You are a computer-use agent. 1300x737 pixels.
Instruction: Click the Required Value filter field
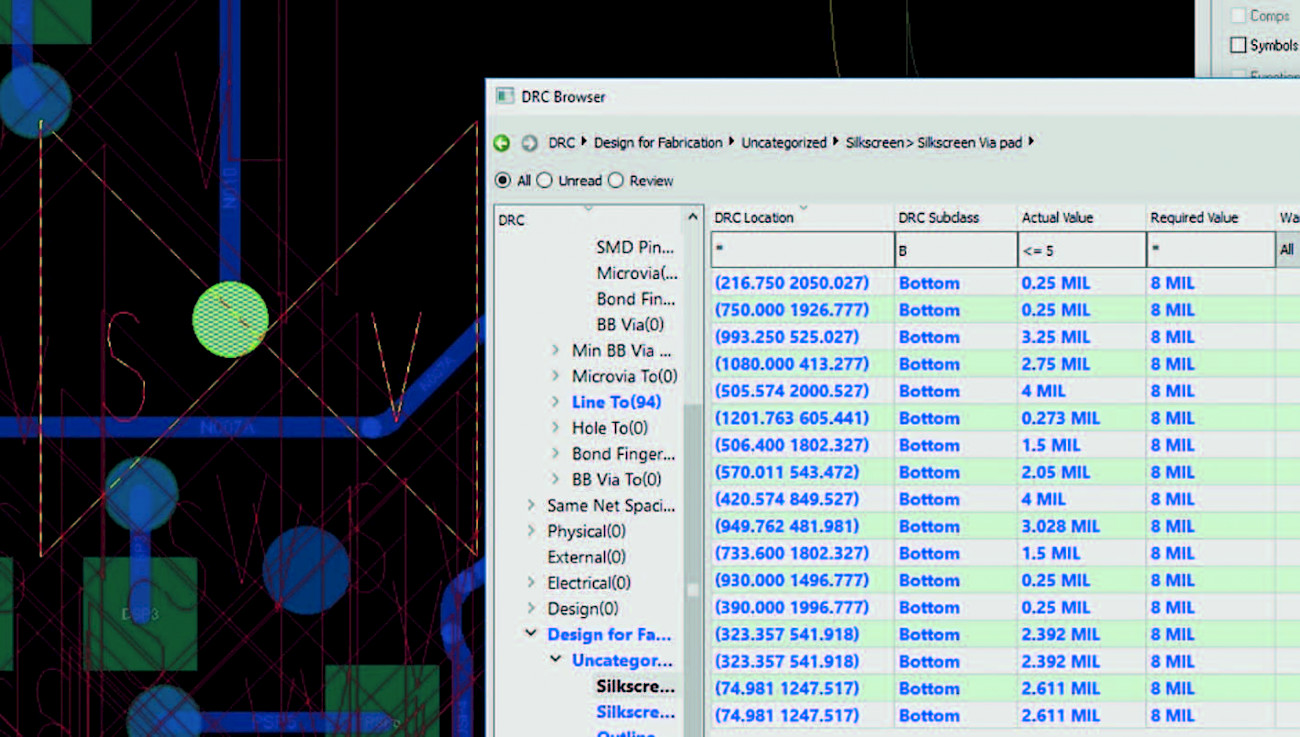(1210, 250)
